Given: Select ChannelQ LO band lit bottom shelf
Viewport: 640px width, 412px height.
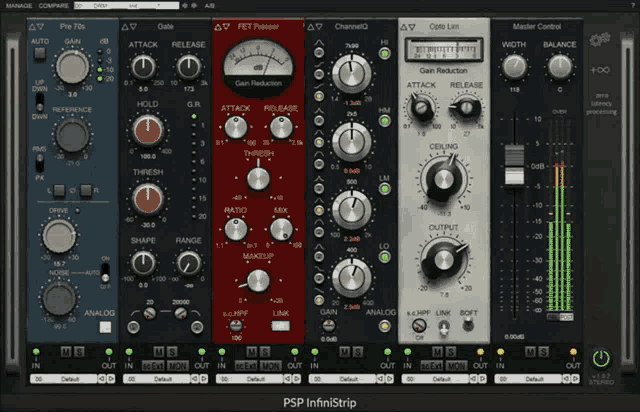Looking at the screenshot, I should [x=319, y=300].
